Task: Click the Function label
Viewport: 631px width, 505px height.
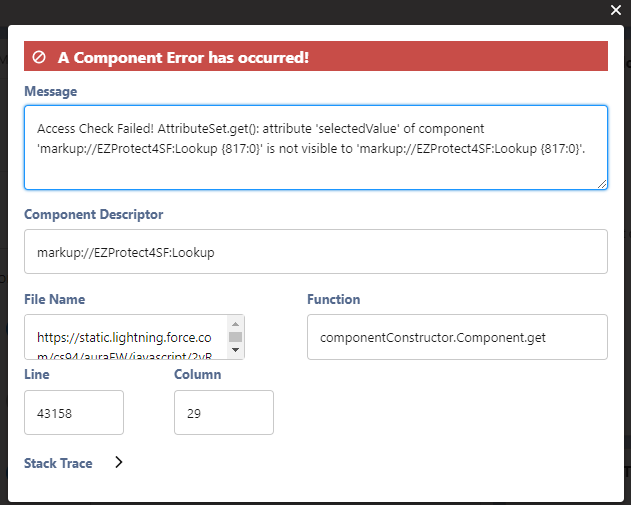Action: (334, 299)
